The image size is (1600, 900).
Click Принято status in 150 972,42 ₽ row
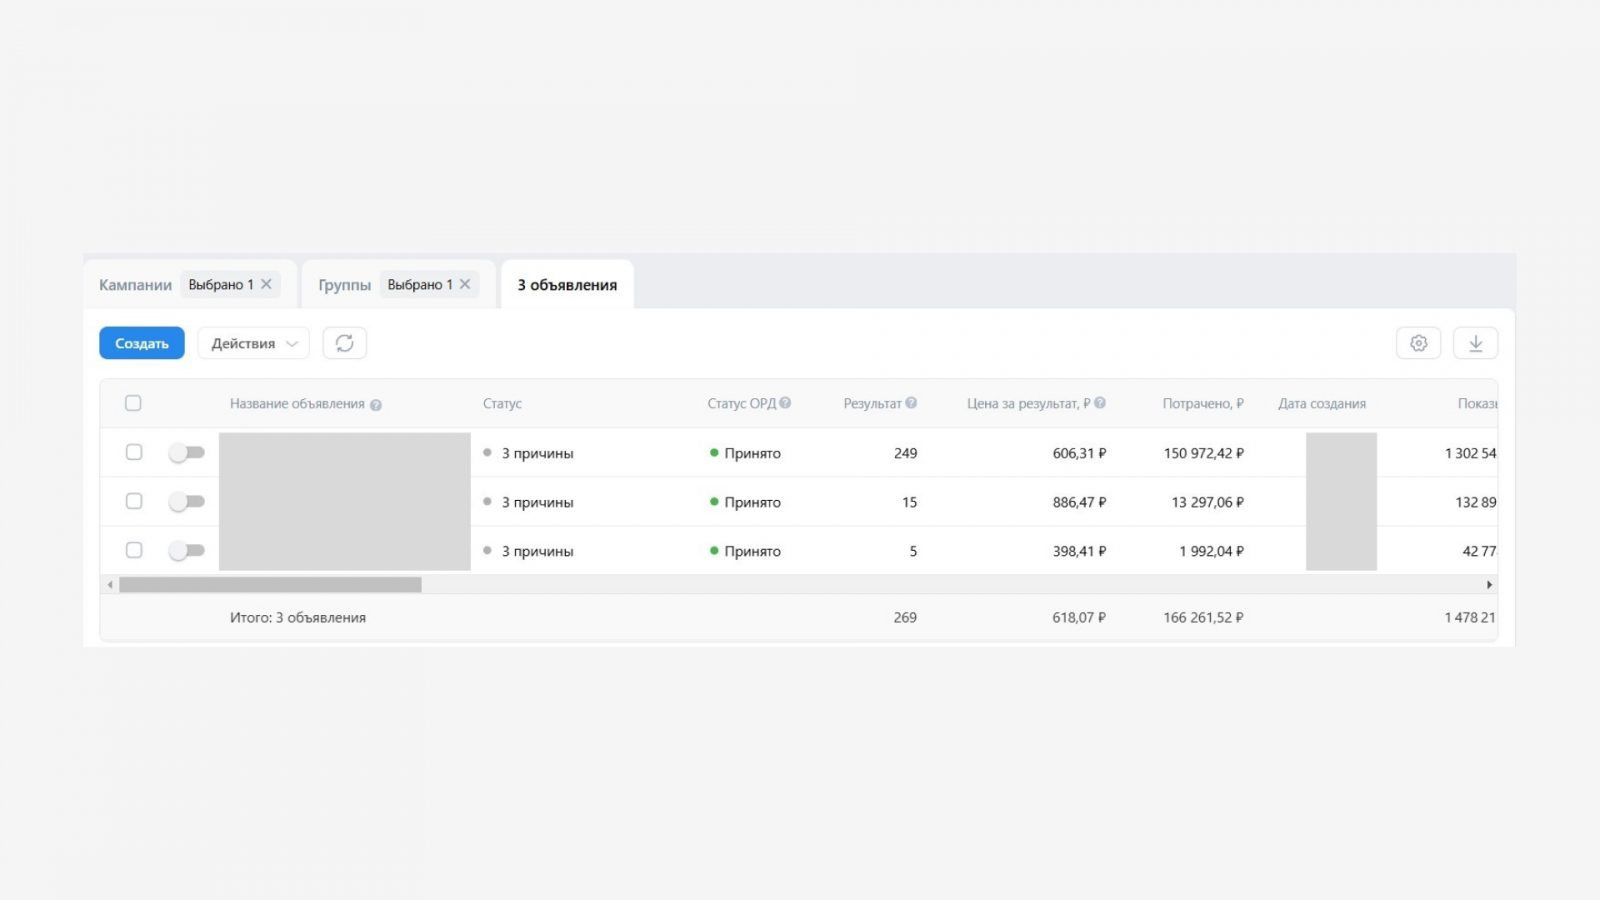[752, 453]
